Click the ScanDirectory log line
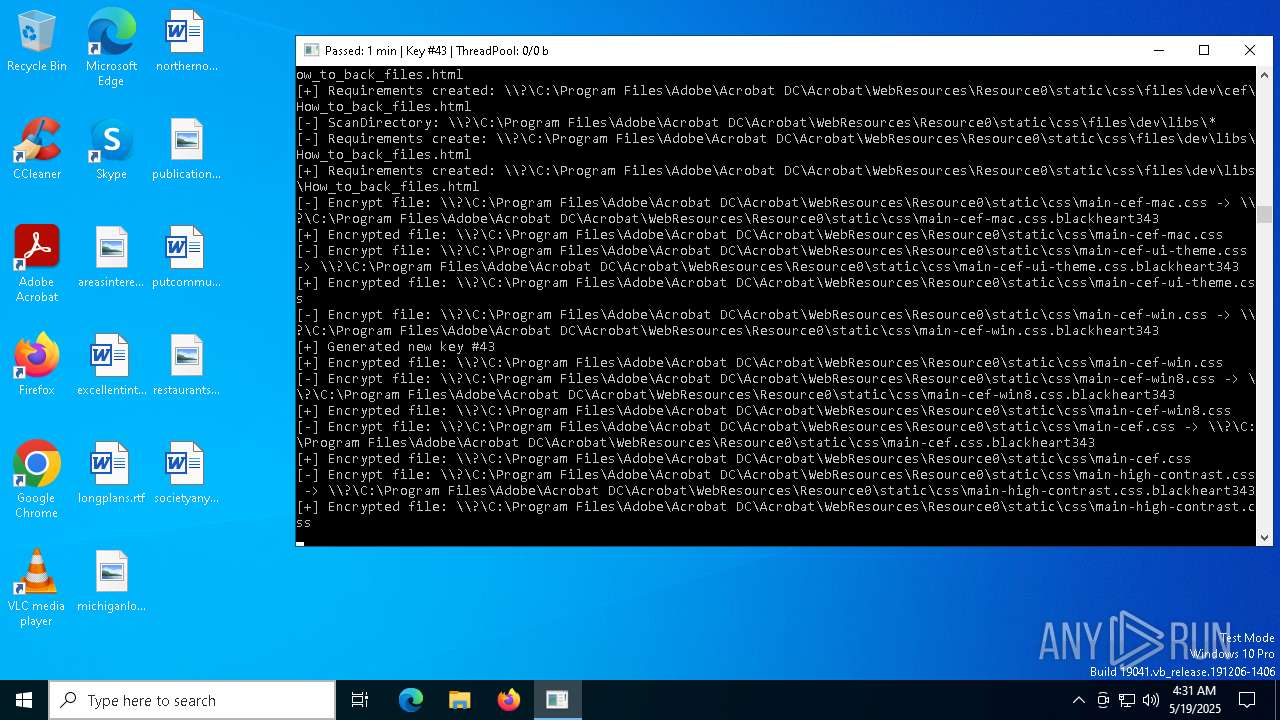Image resolution: width=1280 pixels, height=720 pixels. (x=756, y=123)
